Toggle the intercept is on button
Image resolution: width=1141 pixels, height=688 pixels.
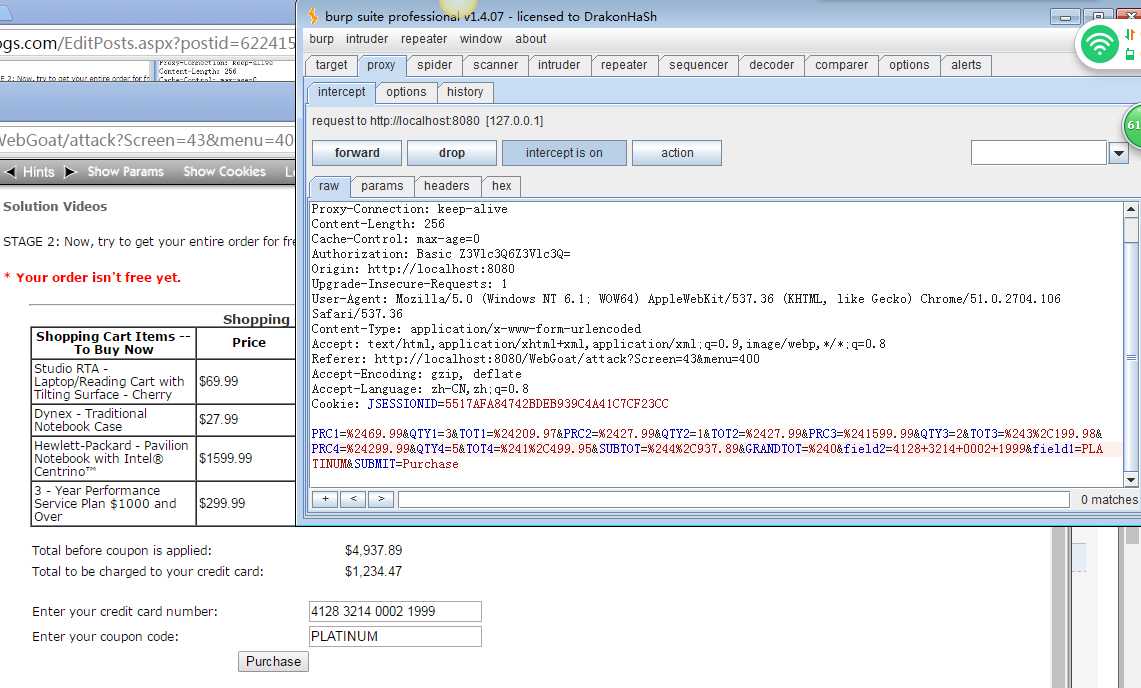tap(564, 153)
